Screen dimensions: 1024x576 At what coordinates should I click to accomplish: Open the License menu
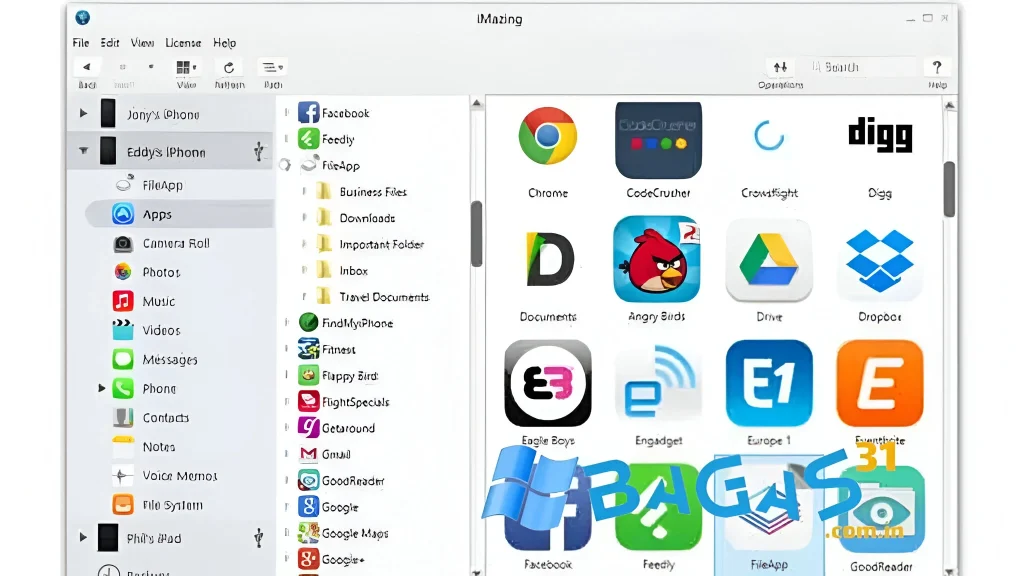point(183,43)
